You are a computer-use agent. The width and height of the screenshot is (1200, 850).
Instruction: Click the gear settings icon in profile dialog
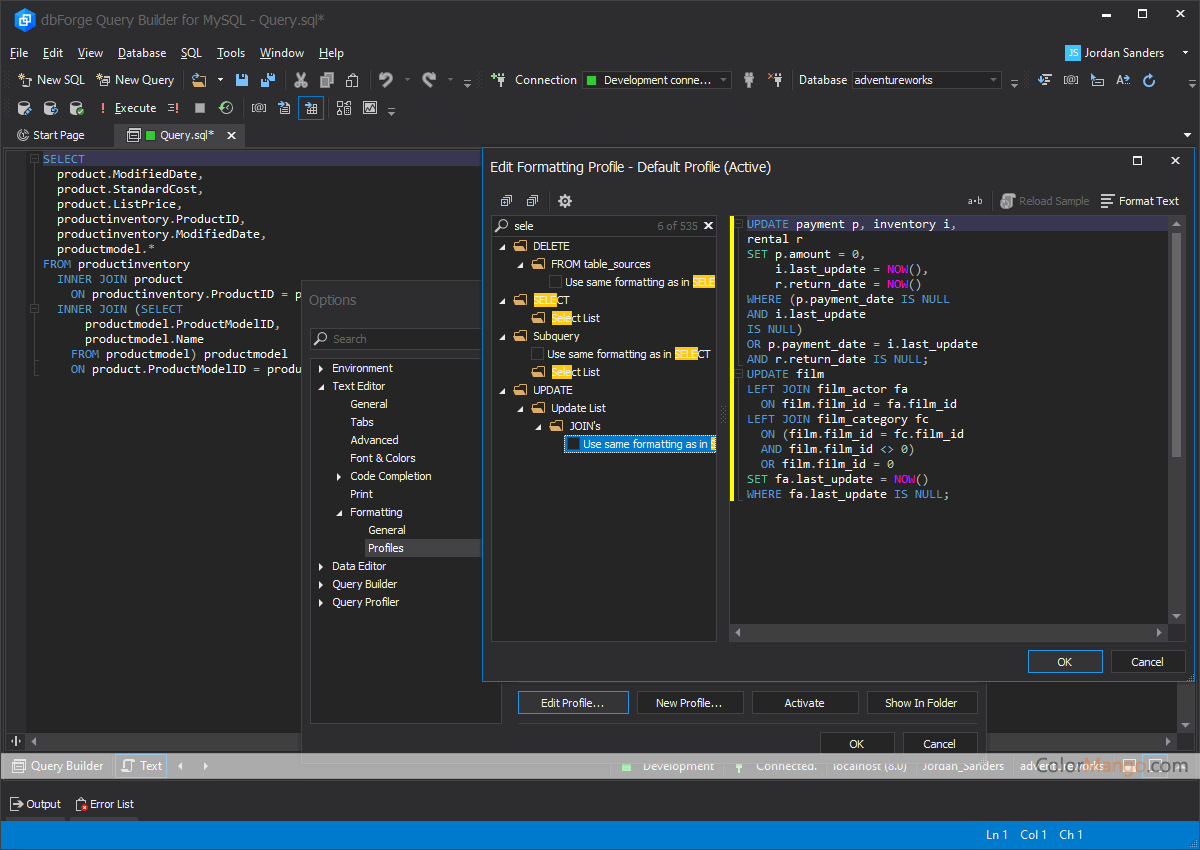(565, 201)
